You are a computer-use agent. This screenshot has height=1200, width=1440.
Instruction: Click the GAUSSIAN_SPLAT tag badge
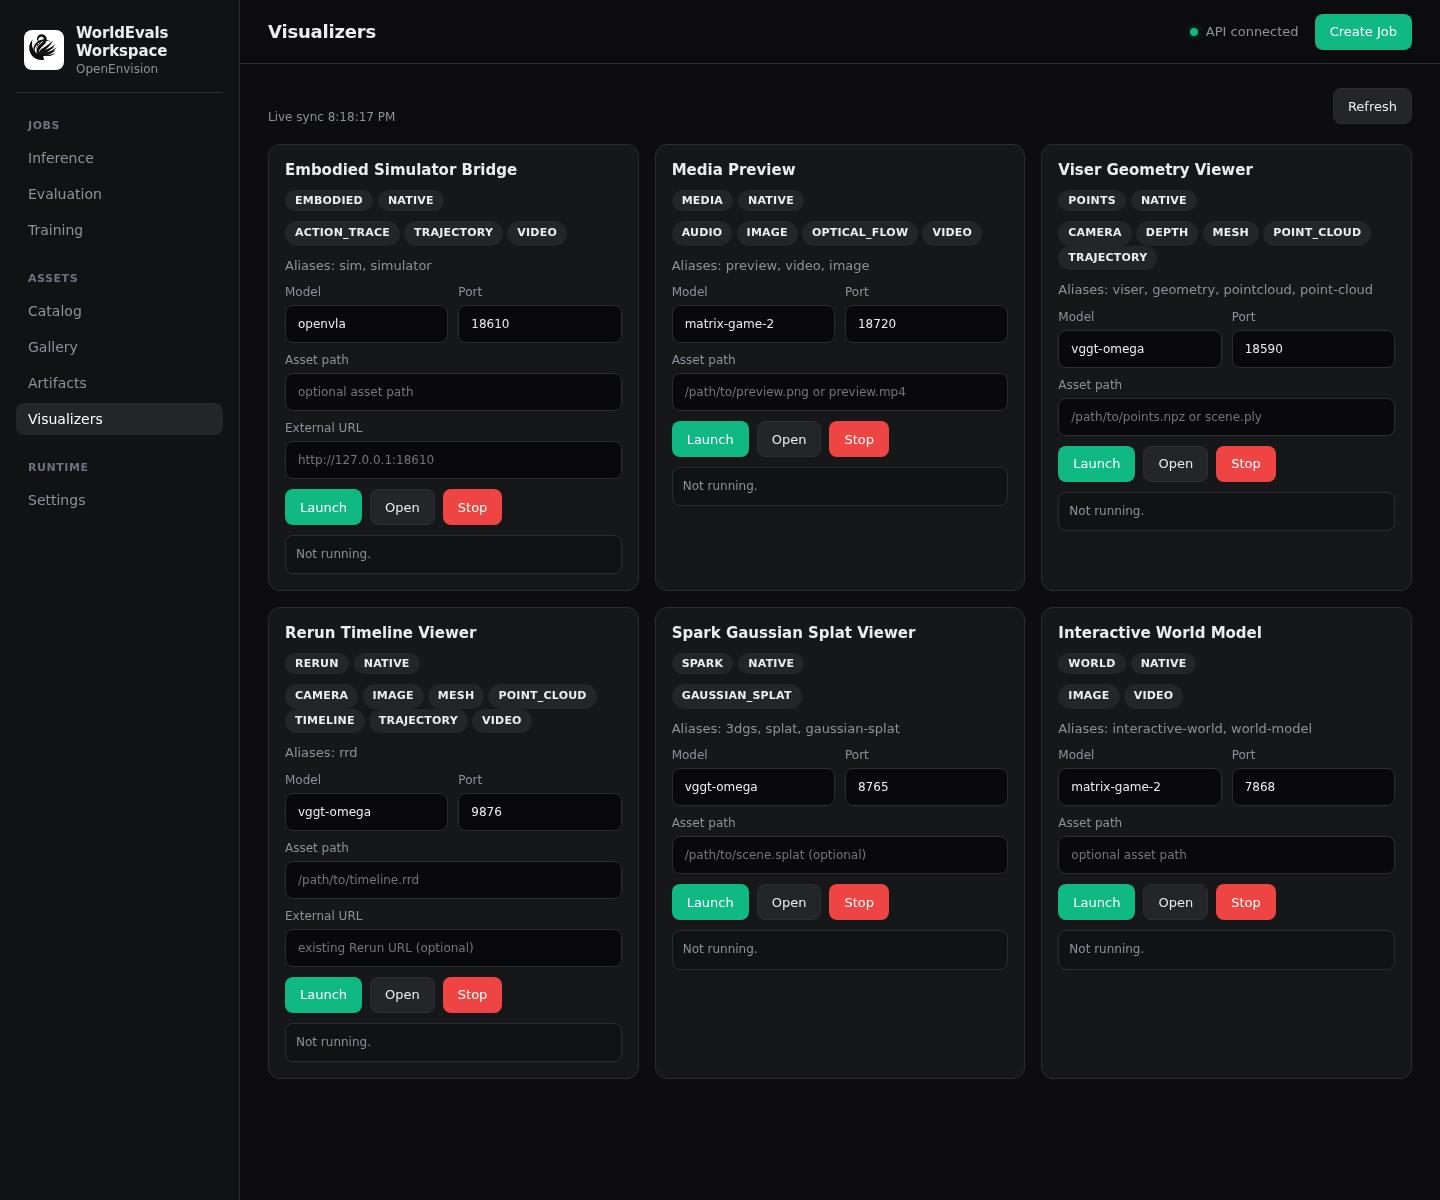736,696
